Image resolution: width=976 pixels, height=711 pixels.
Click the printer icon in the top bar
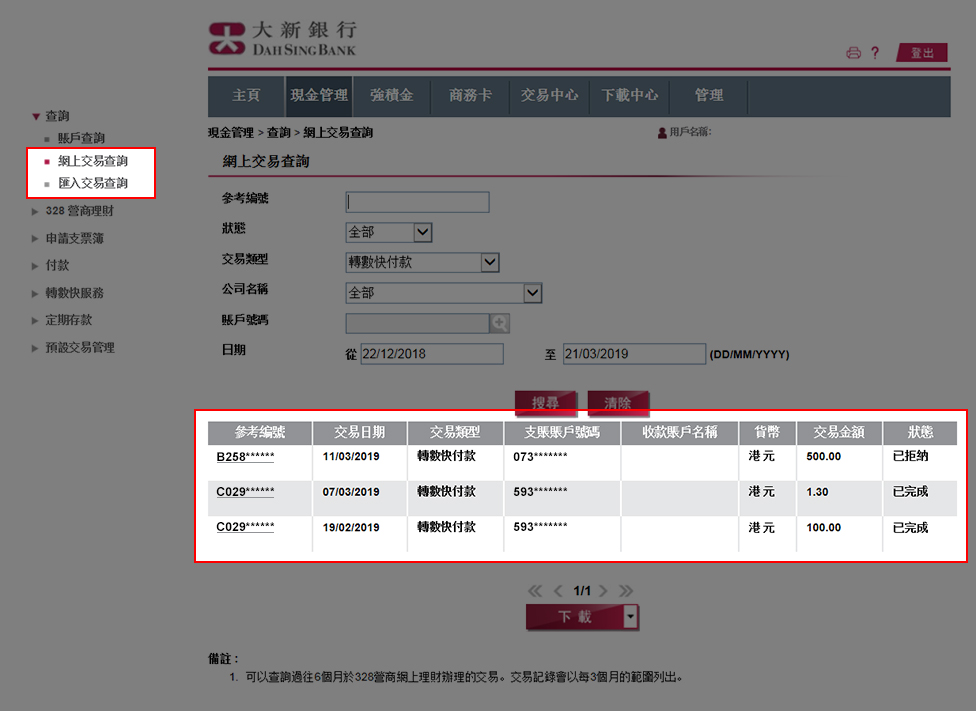click(x=853, y=53)
